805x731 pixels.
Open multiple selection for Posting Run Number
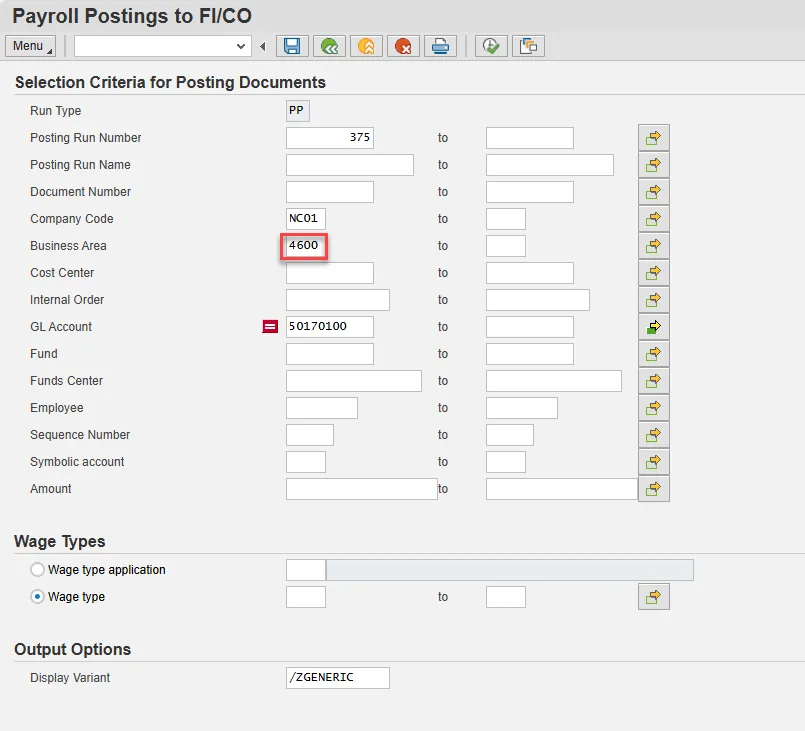[653, 138]
